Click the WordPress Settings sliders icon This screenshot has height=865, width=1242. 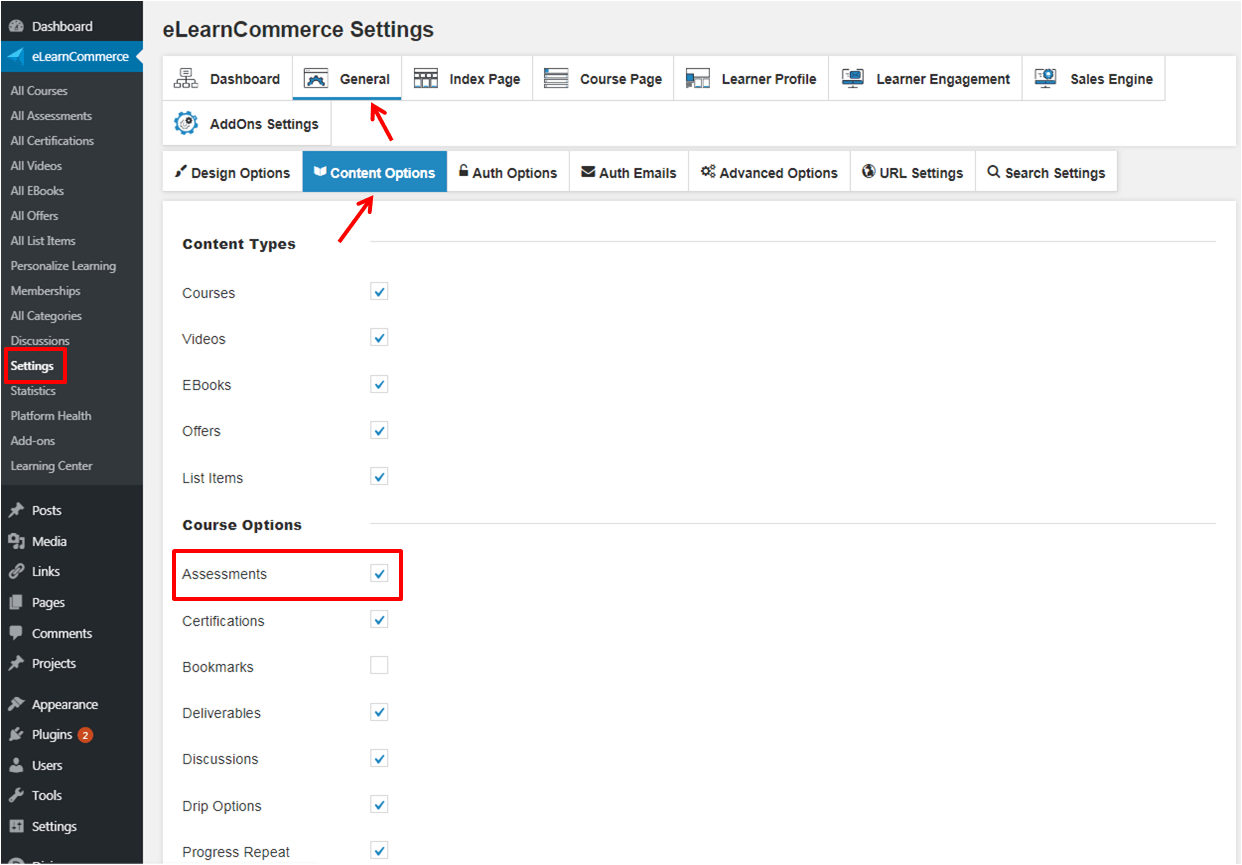pos(16,826)
